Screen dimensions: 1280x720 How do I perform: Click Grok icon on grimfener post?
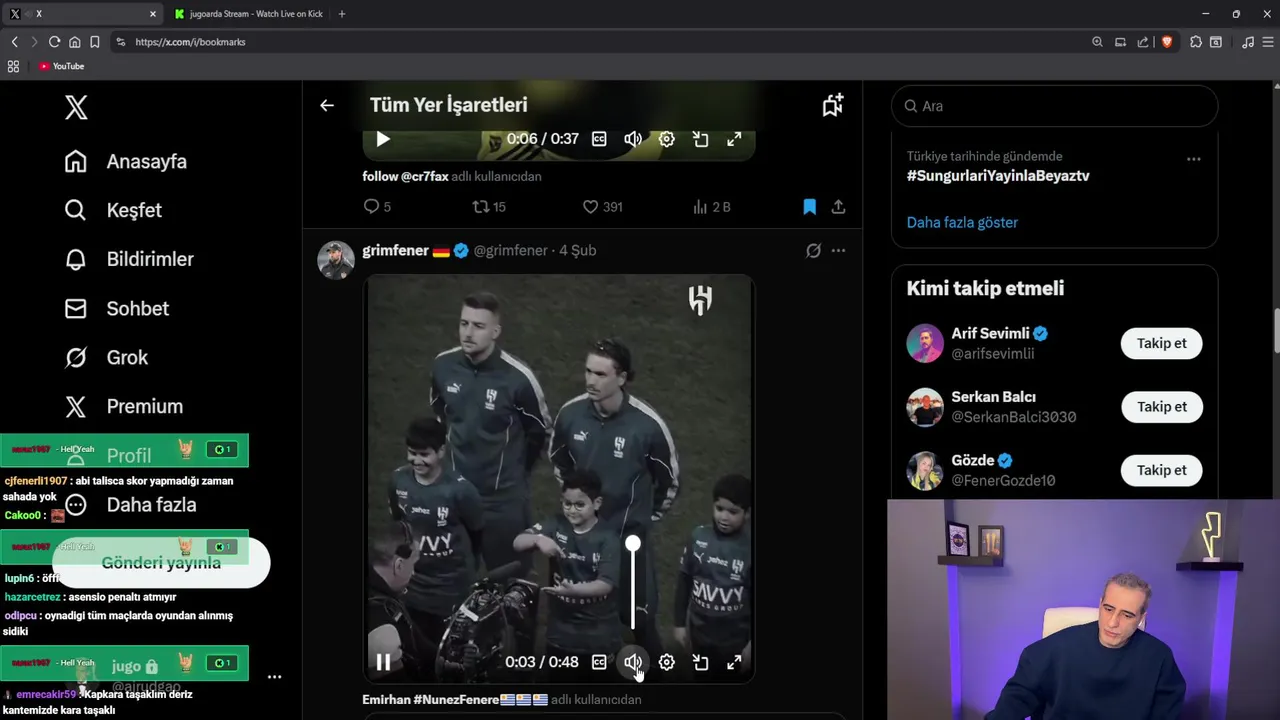pyautogui.click(x=813, y=251)
